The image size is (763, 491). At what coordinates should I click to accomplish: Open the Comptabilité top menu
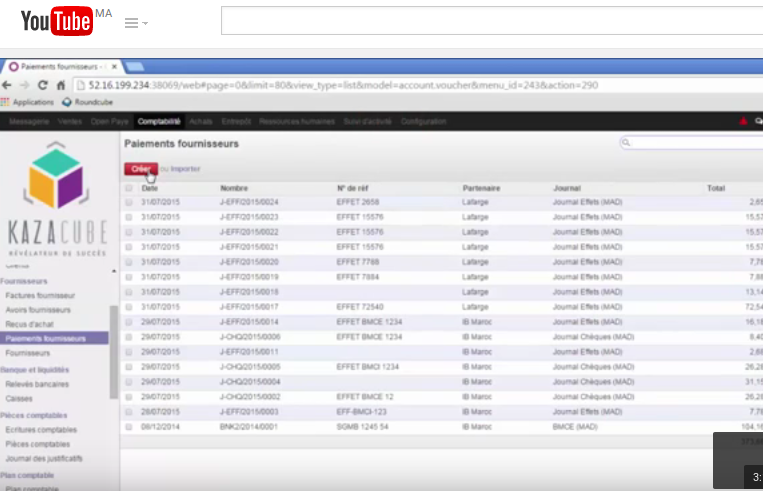point(159,122)
